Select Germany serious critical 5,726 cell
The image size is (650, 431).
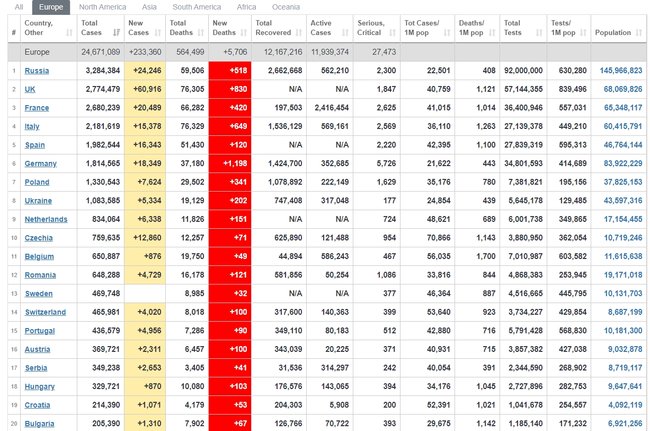coord(376,164)
